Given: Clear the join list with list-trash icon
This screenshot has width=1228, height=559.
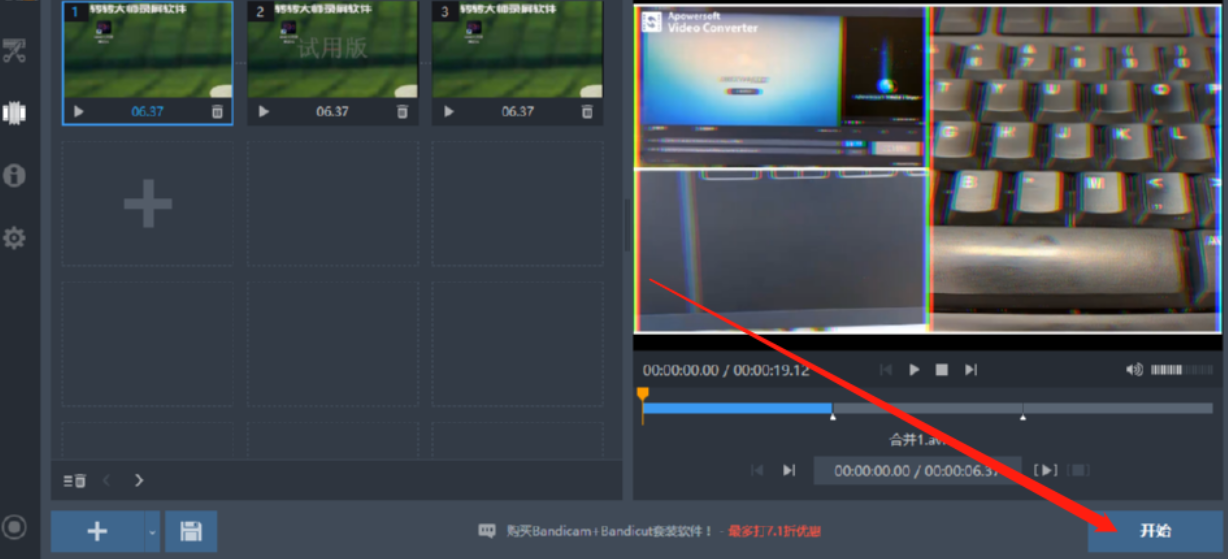Looking at the screenshot, I should [75, 481].
